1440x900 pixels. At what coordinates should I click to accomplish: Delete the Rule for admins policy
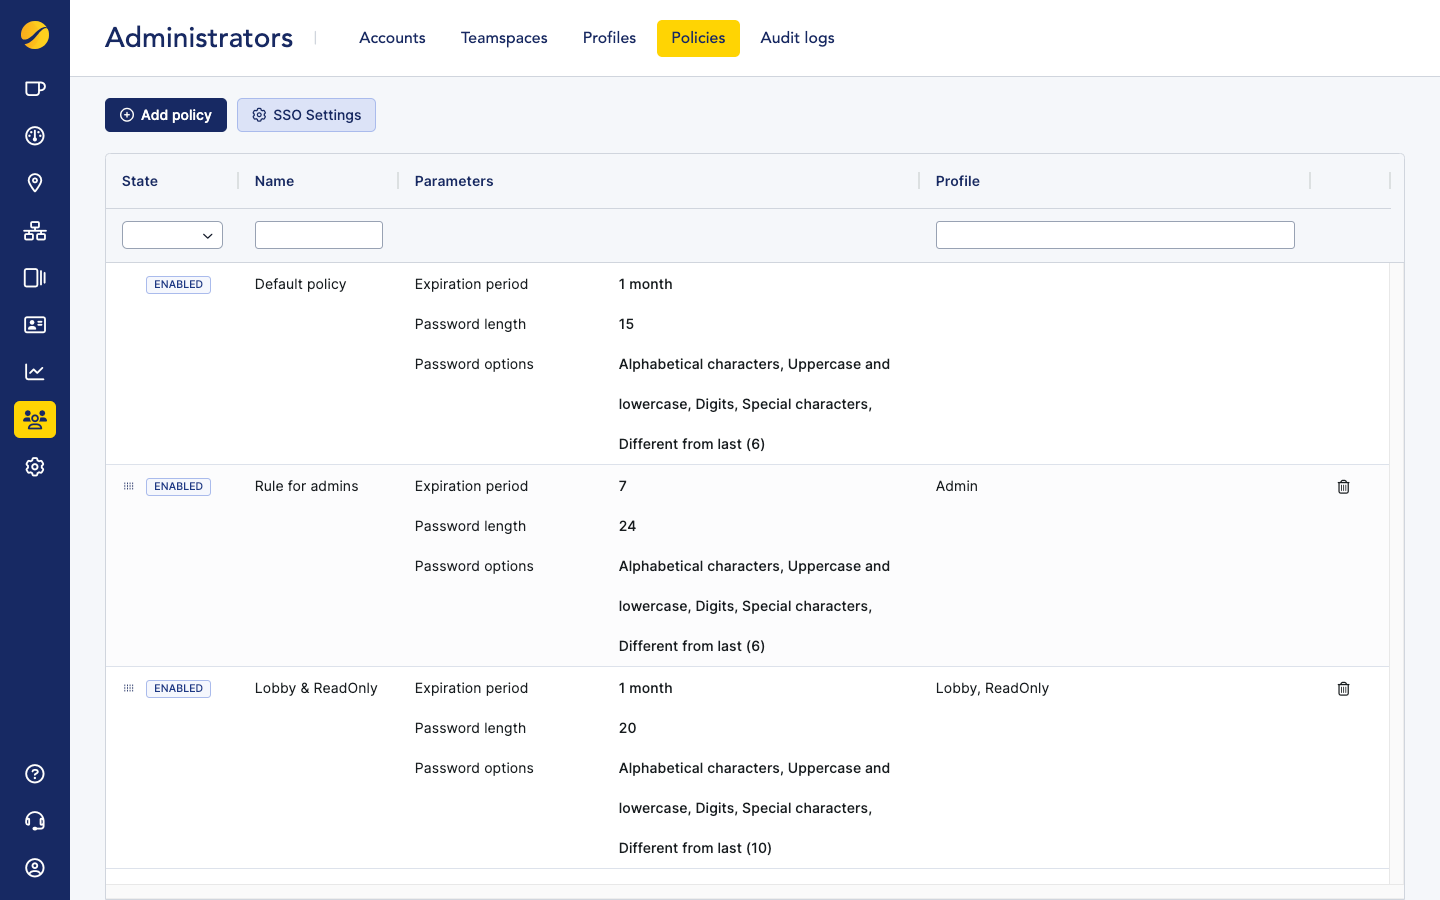[1343, 486]
